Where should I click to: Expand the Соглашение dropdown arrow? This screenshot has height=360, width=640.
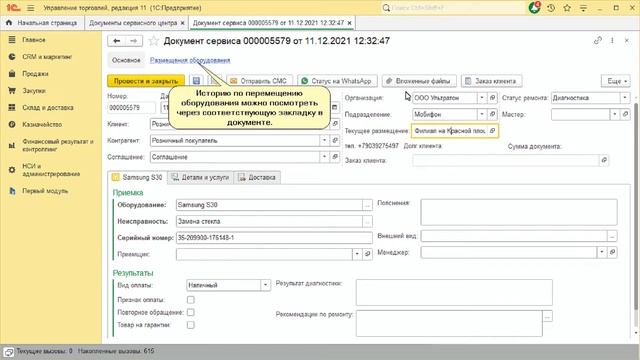pos(324,157)
